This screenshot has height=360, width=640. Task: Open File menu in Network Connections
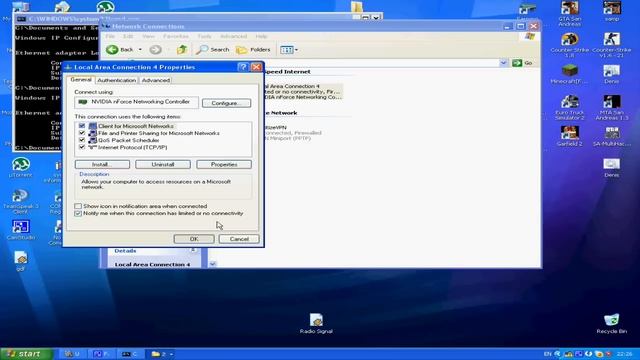[110, 36]
